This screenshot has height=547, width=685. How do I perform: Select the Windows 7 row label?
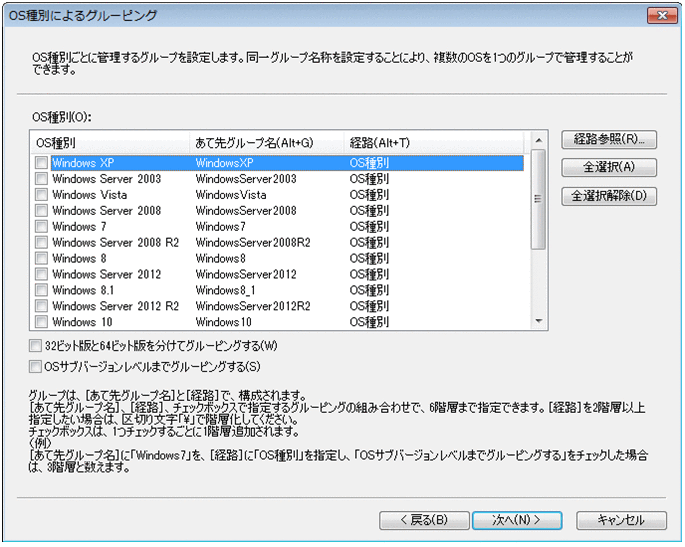79,226
